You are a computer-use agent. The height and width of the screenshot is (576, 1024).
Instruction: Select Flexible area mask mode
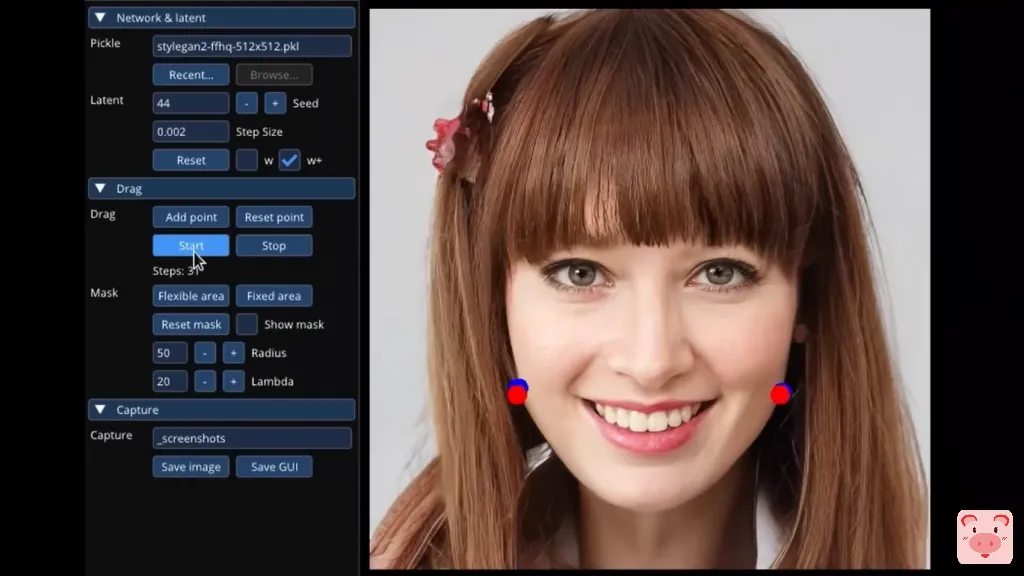pyautogui.click(x=191, y=296)
